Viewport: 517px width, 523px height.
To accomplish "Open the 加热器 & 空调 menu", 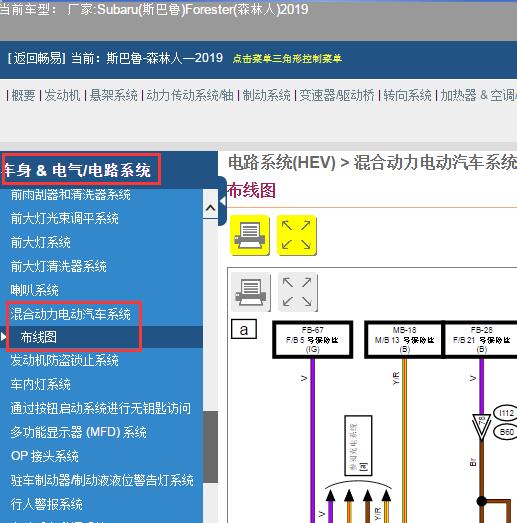I will pos(478,95).
